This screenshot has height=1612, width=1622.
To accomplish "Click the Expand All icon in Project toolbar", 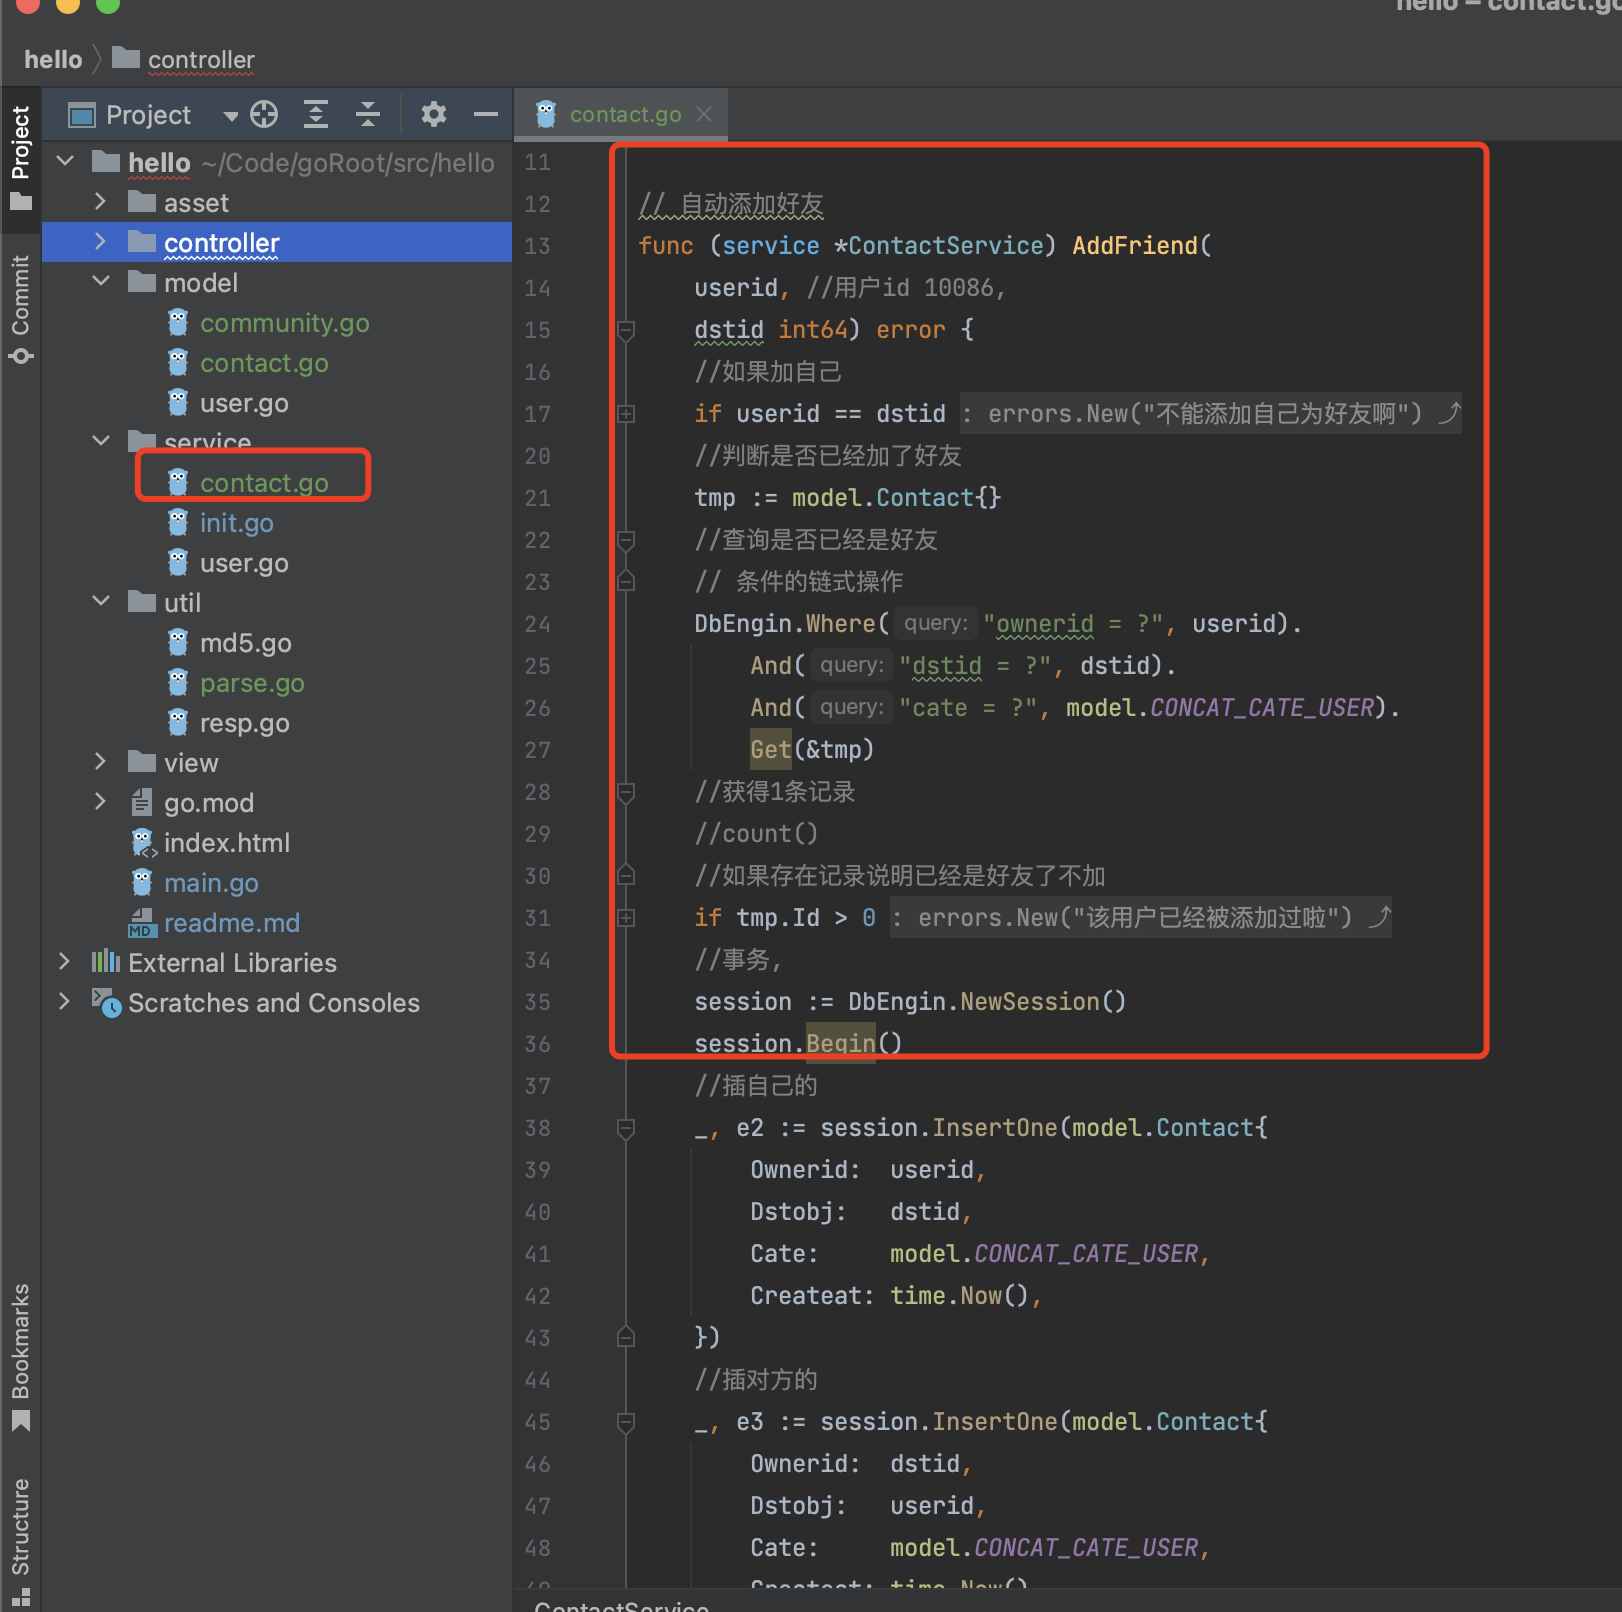I will pos(316,115).
